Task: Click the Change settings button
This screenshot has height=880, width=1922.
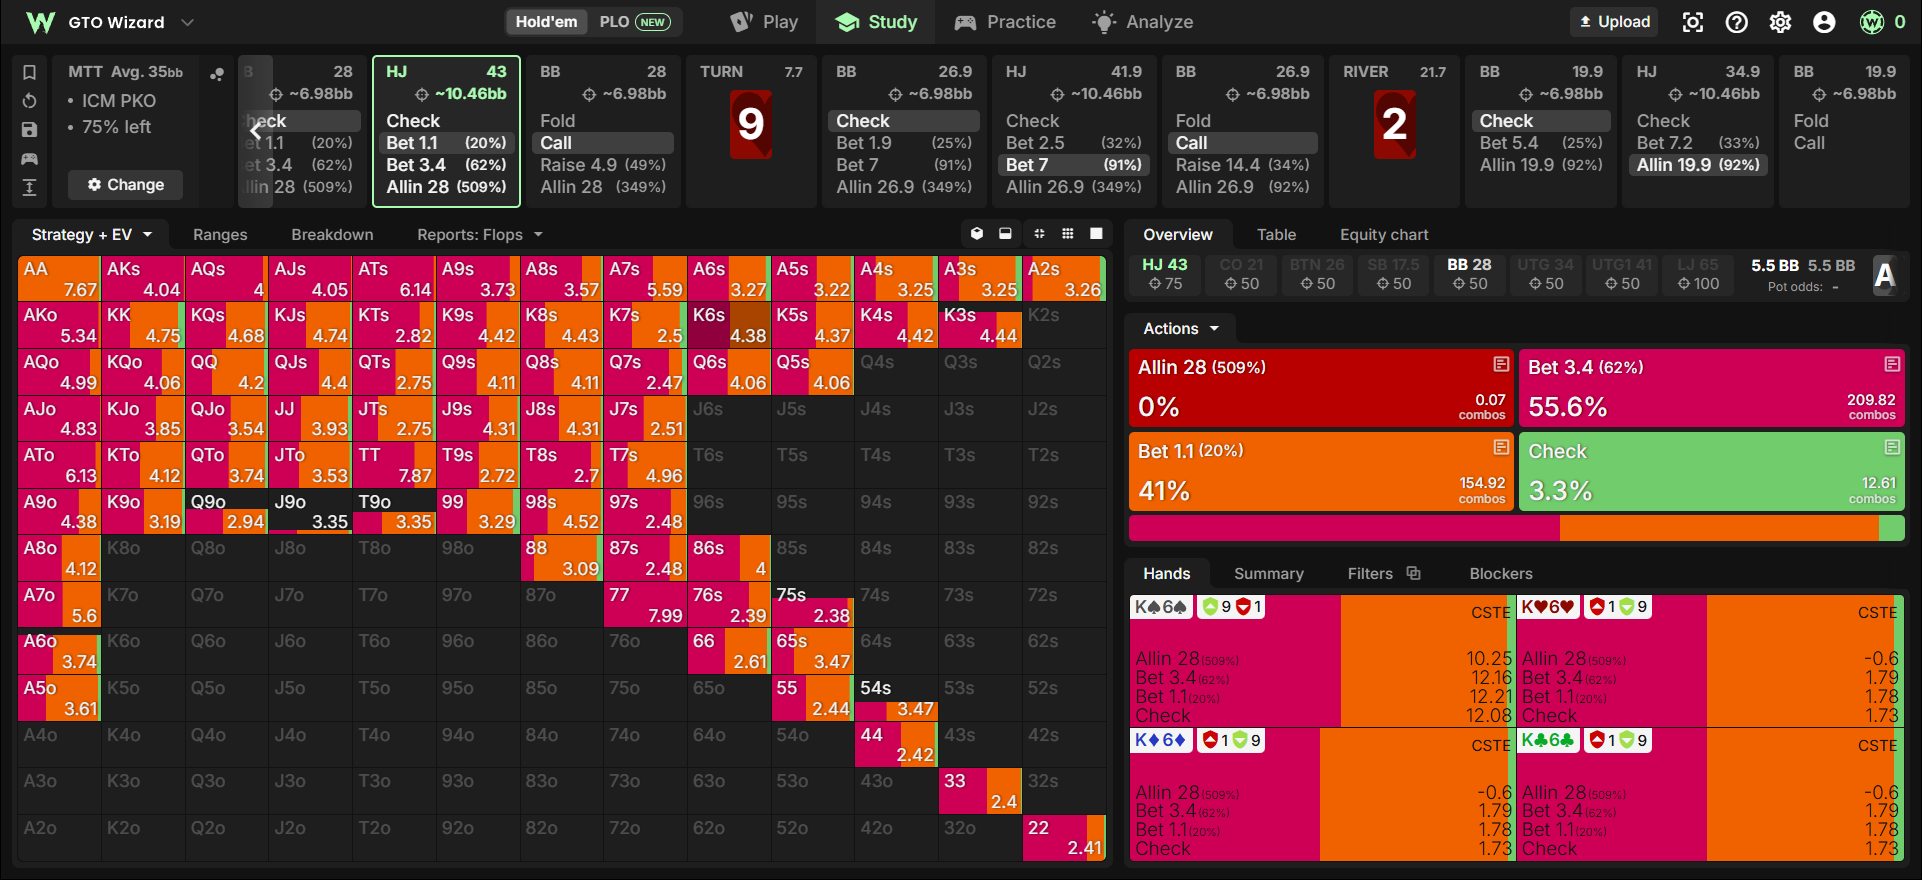Action: click(125, 185)
